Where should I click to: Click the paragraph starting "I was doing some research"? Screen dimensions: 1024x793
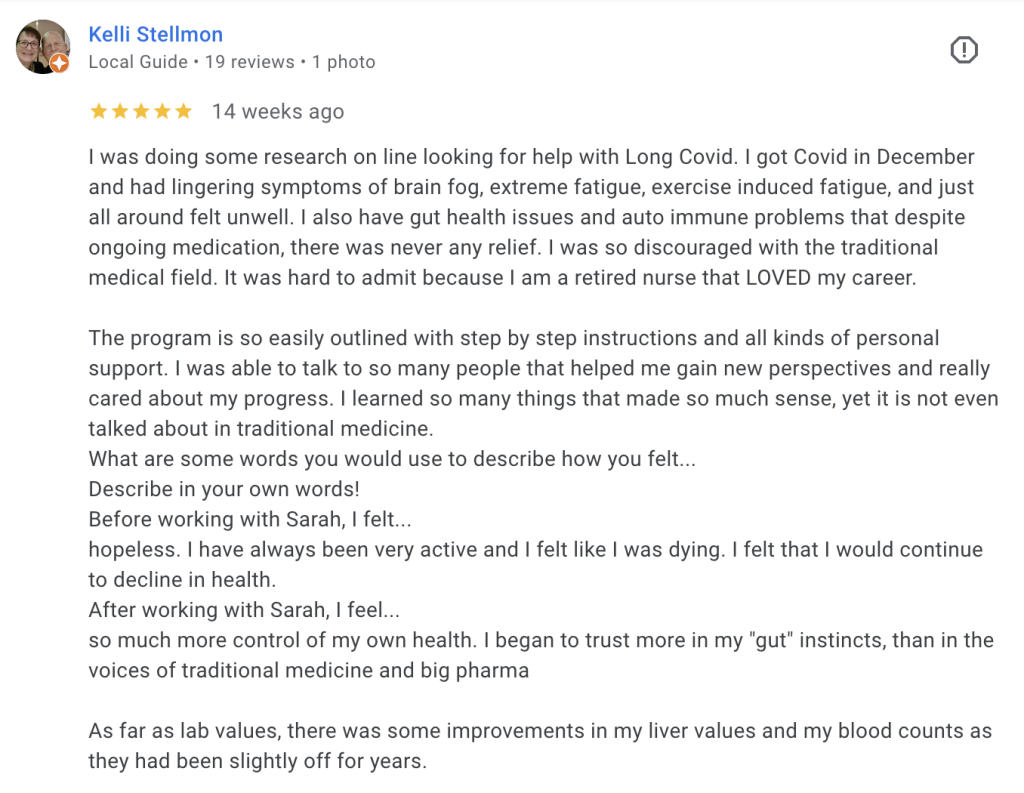[532, 218]
